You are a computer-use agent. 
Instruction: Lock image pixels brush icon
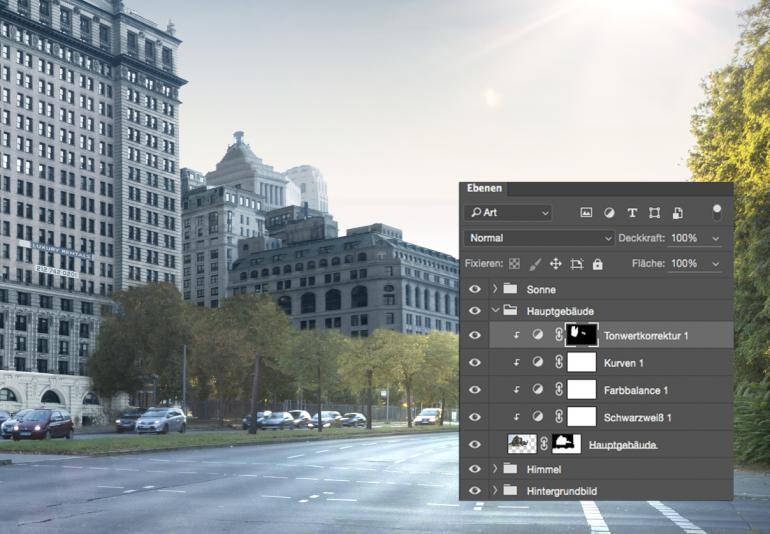pyautogui.click(x=535, y=264)
